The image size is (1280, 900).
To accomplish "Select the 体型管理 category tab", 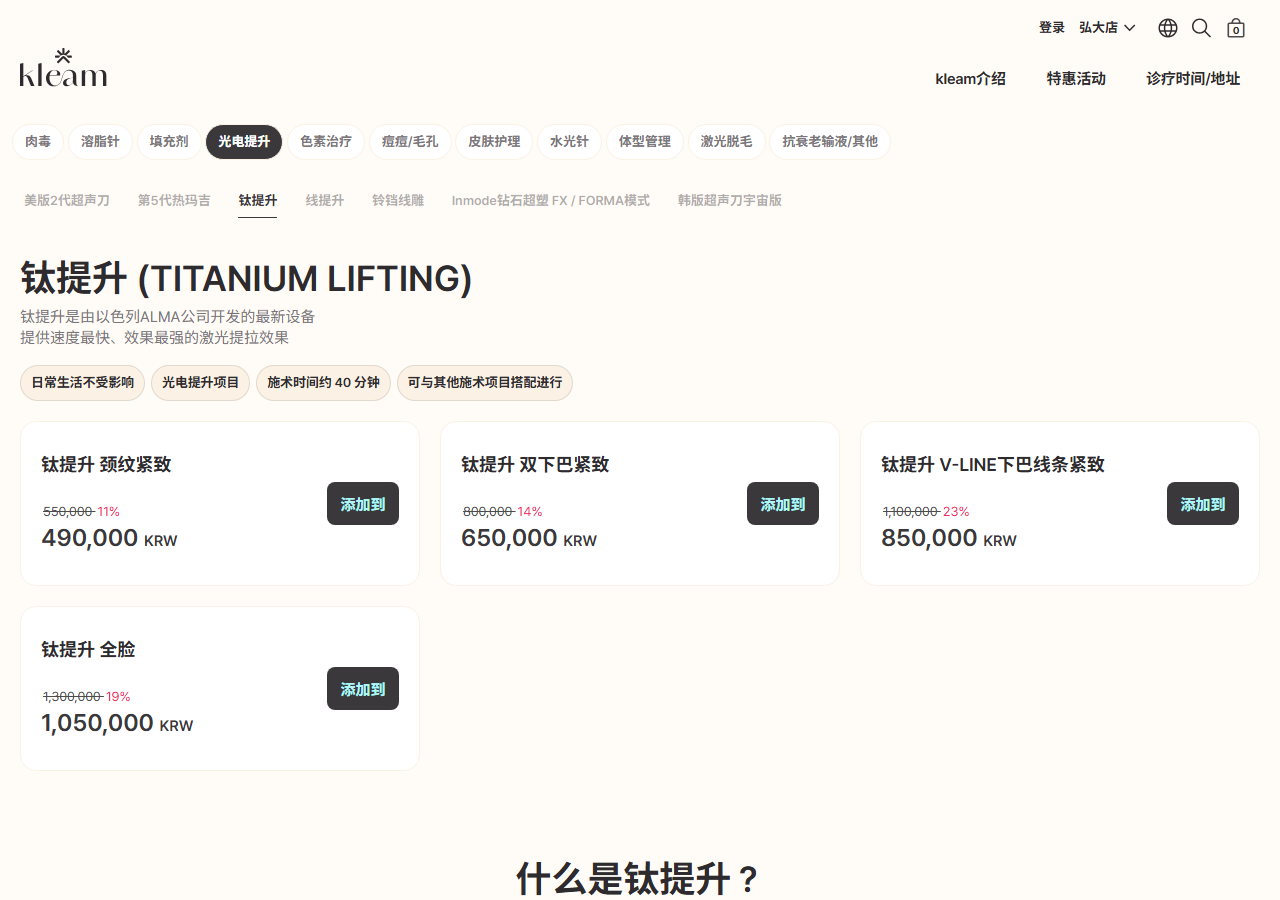I will pos(645,142).
